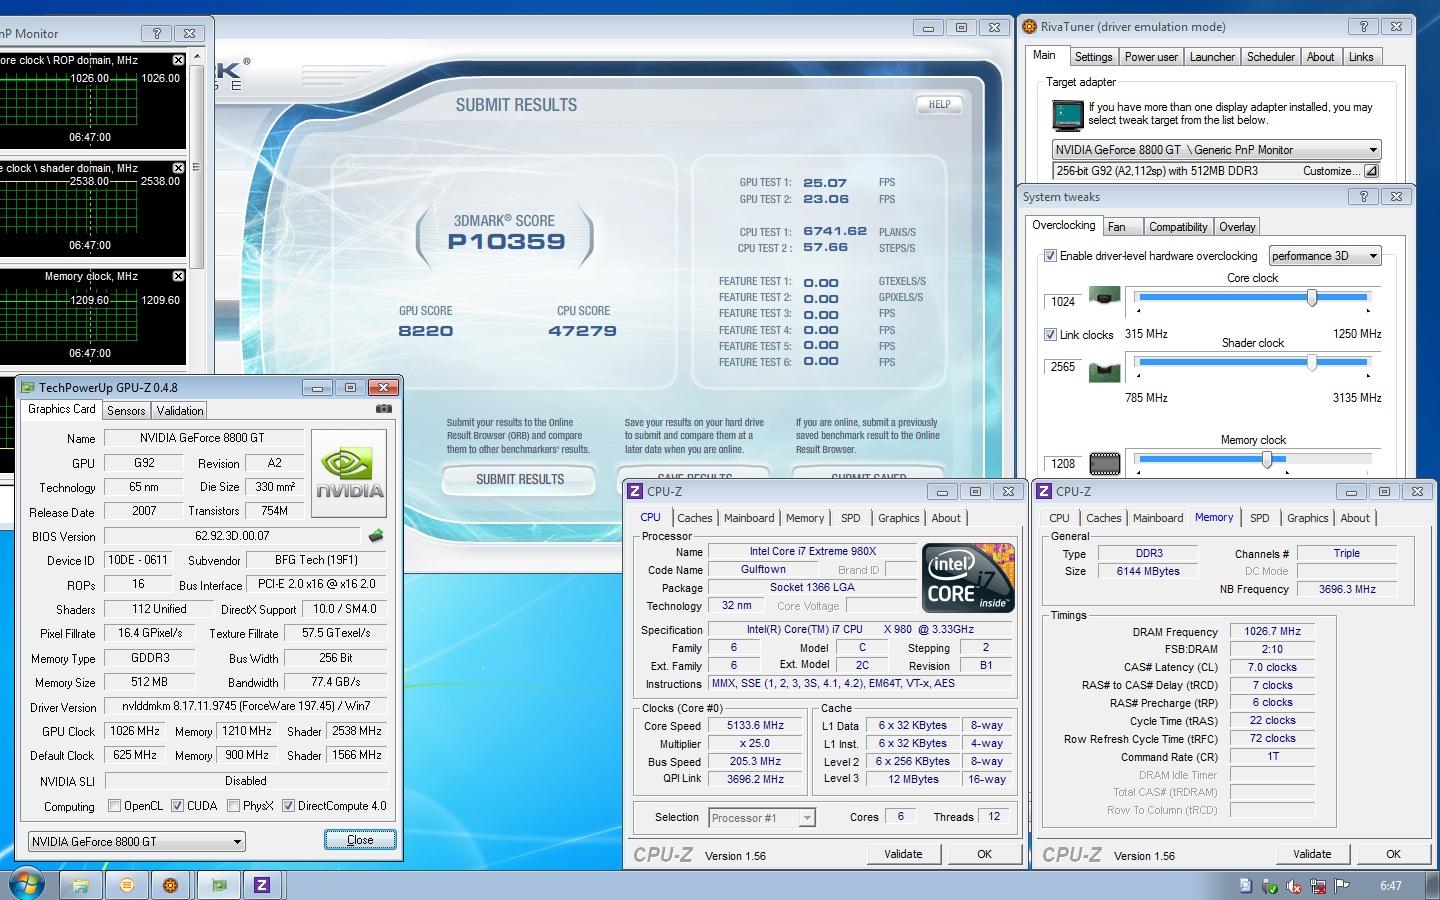Click the GPU-Z BIOS save chip icon
Screen dimensions: 1440x900
[x=376, y=536]
